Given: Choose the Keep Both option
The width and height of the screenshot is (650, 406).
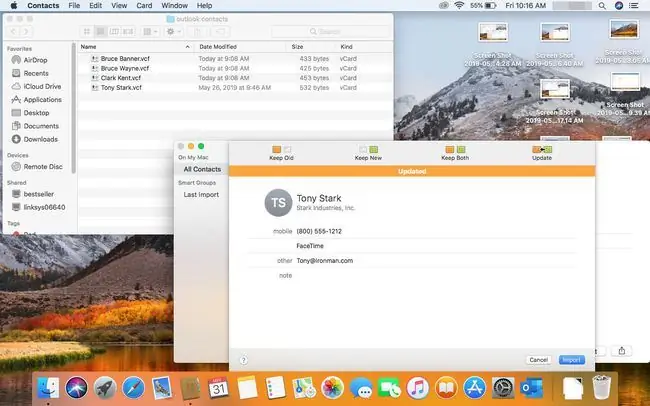Looking at the screenshot, I should [x=455, y=153].
